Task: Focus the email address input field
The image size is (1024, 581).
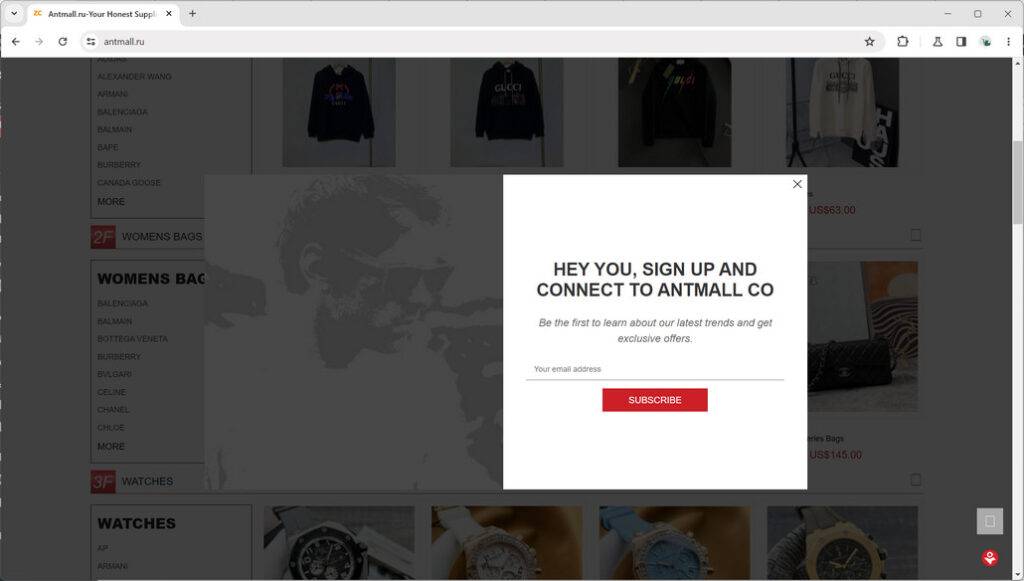Action: [654, 369]
